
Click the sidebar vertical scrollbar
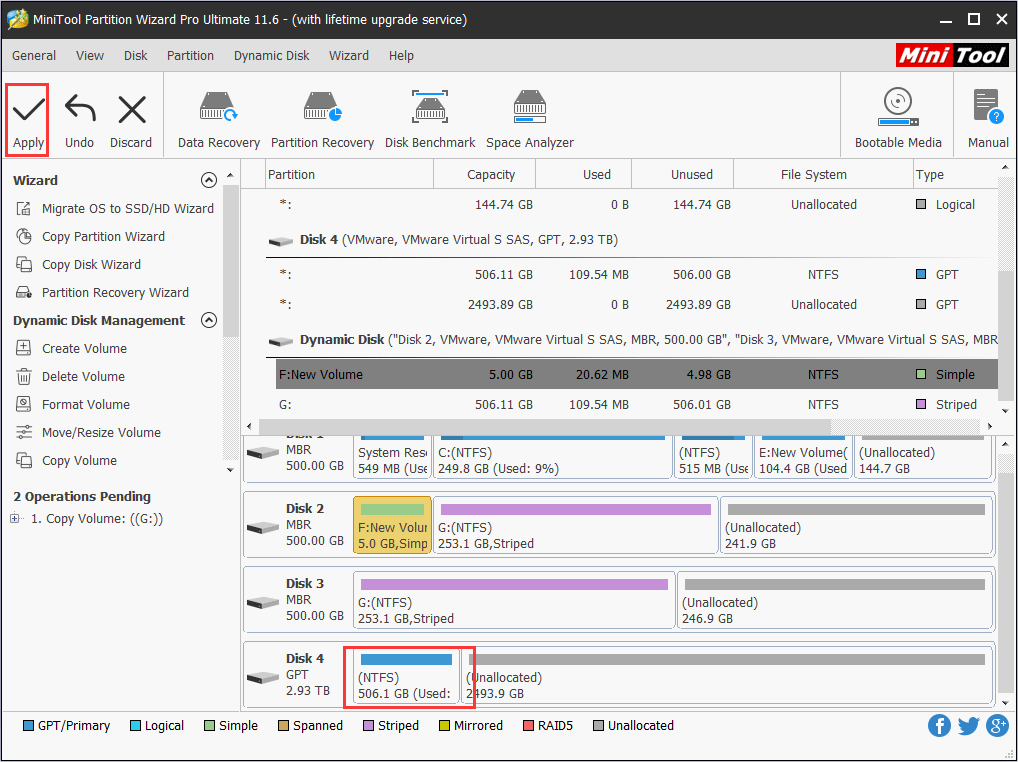(x=230, y=260)
